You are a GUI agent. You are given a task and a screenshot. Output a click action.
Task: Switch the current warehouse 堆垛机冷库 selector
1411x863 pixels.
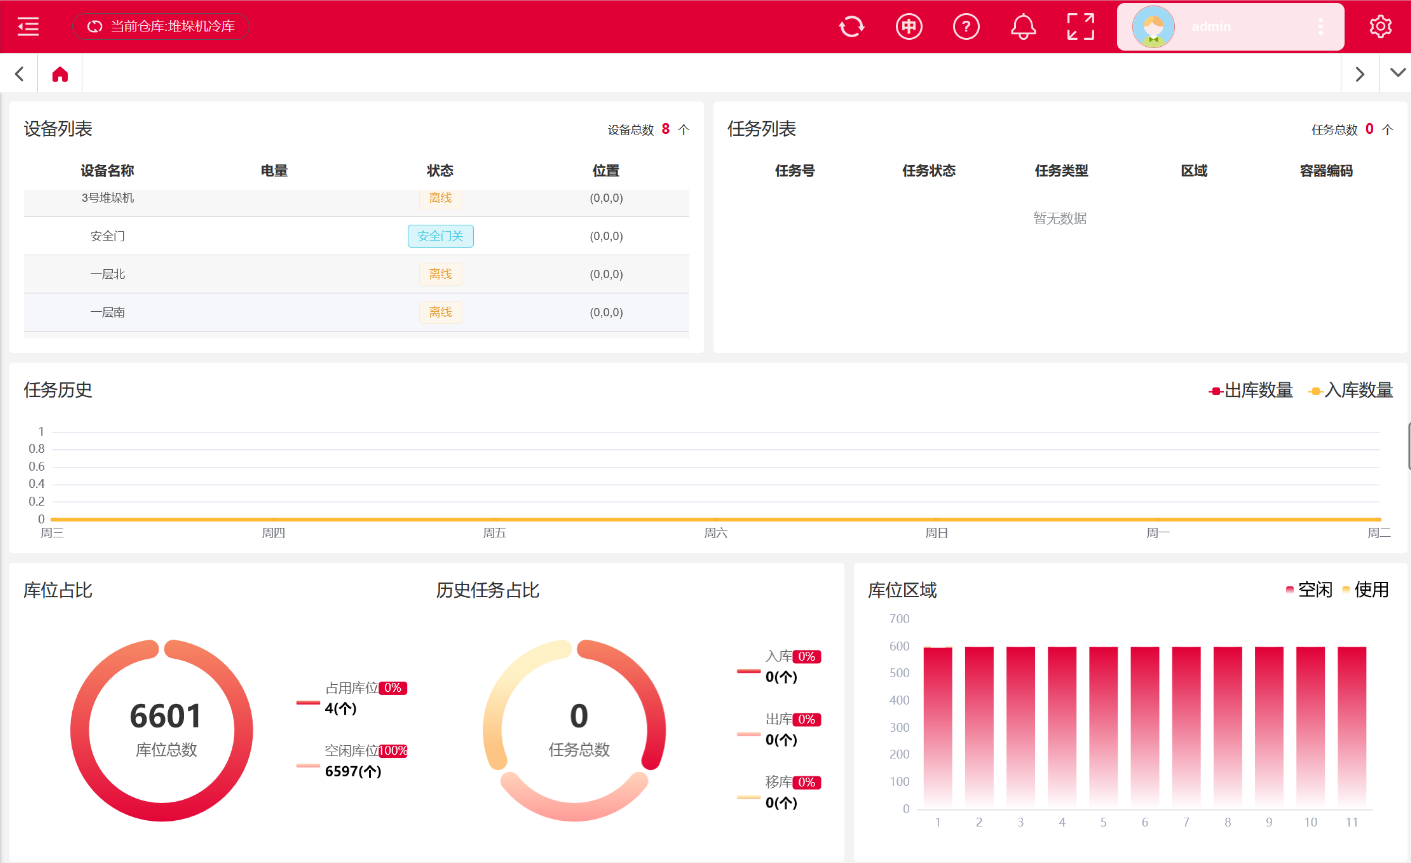pyautogui.click(x=161, y=27)
